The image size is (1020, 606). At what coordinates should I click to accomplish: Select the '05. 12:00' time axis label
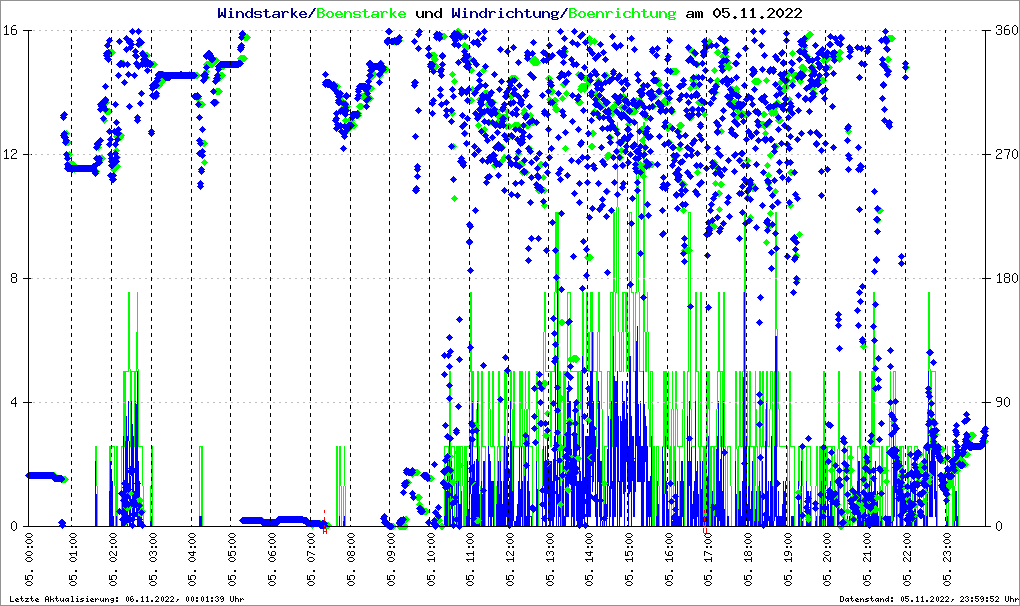point(509,563)
